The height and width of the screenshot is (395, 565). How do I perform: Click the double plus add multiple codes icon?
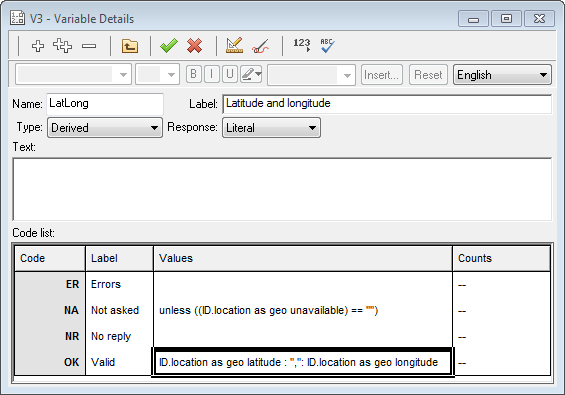point(62,46)
